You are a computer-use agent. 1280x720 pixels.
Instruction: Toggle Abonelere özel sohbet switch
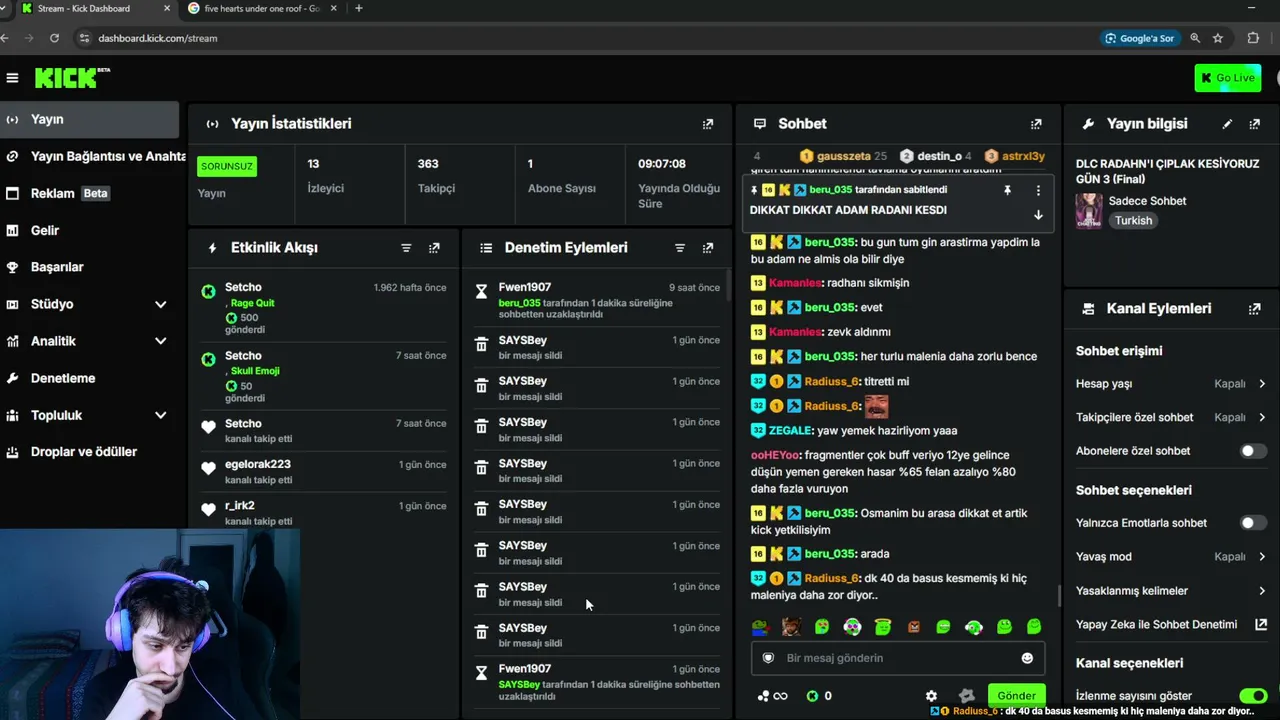[1253, 451]
